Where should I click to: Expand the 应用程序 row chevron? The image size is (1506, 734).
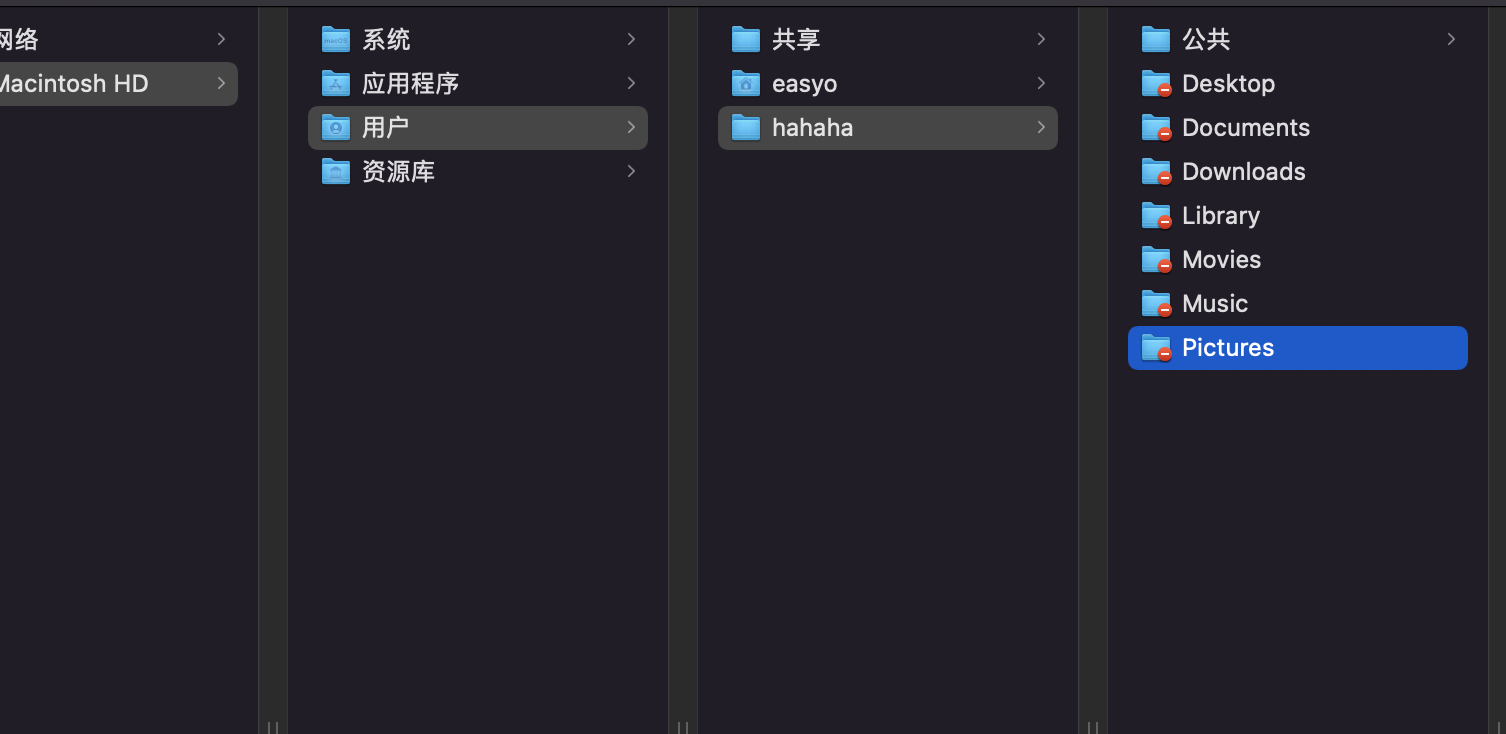coord(631,83)
